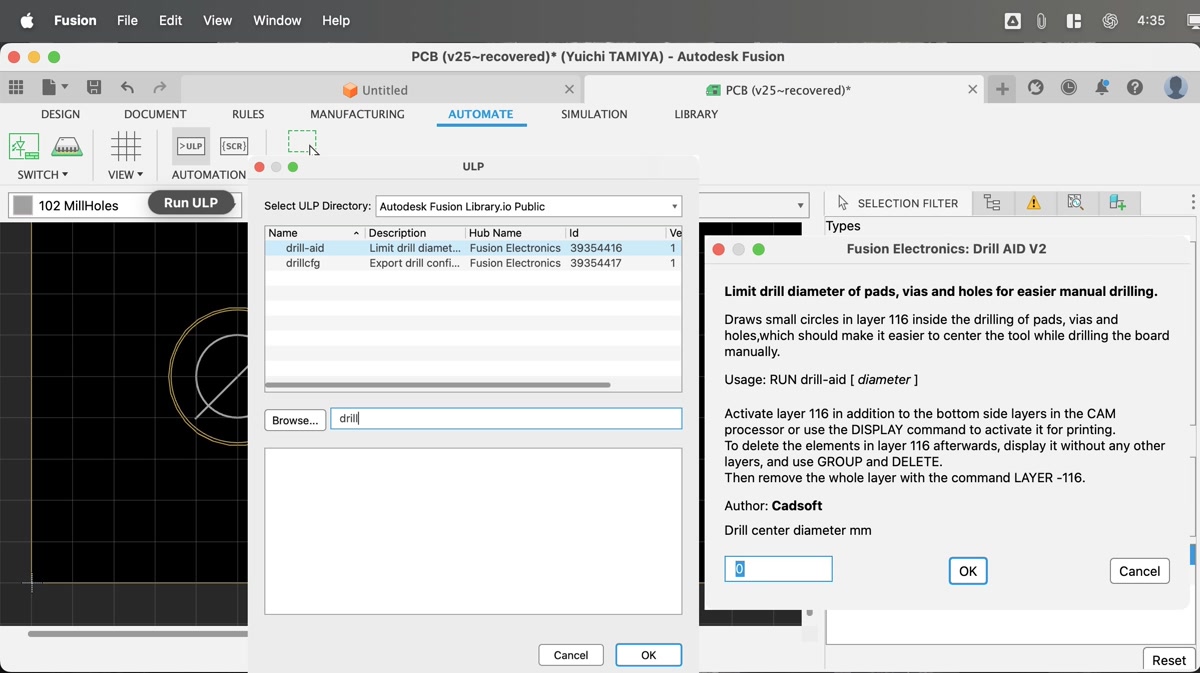Click the Save disk icon
The height and width of the screenshot is (673, 1200).
coord(93,88)
